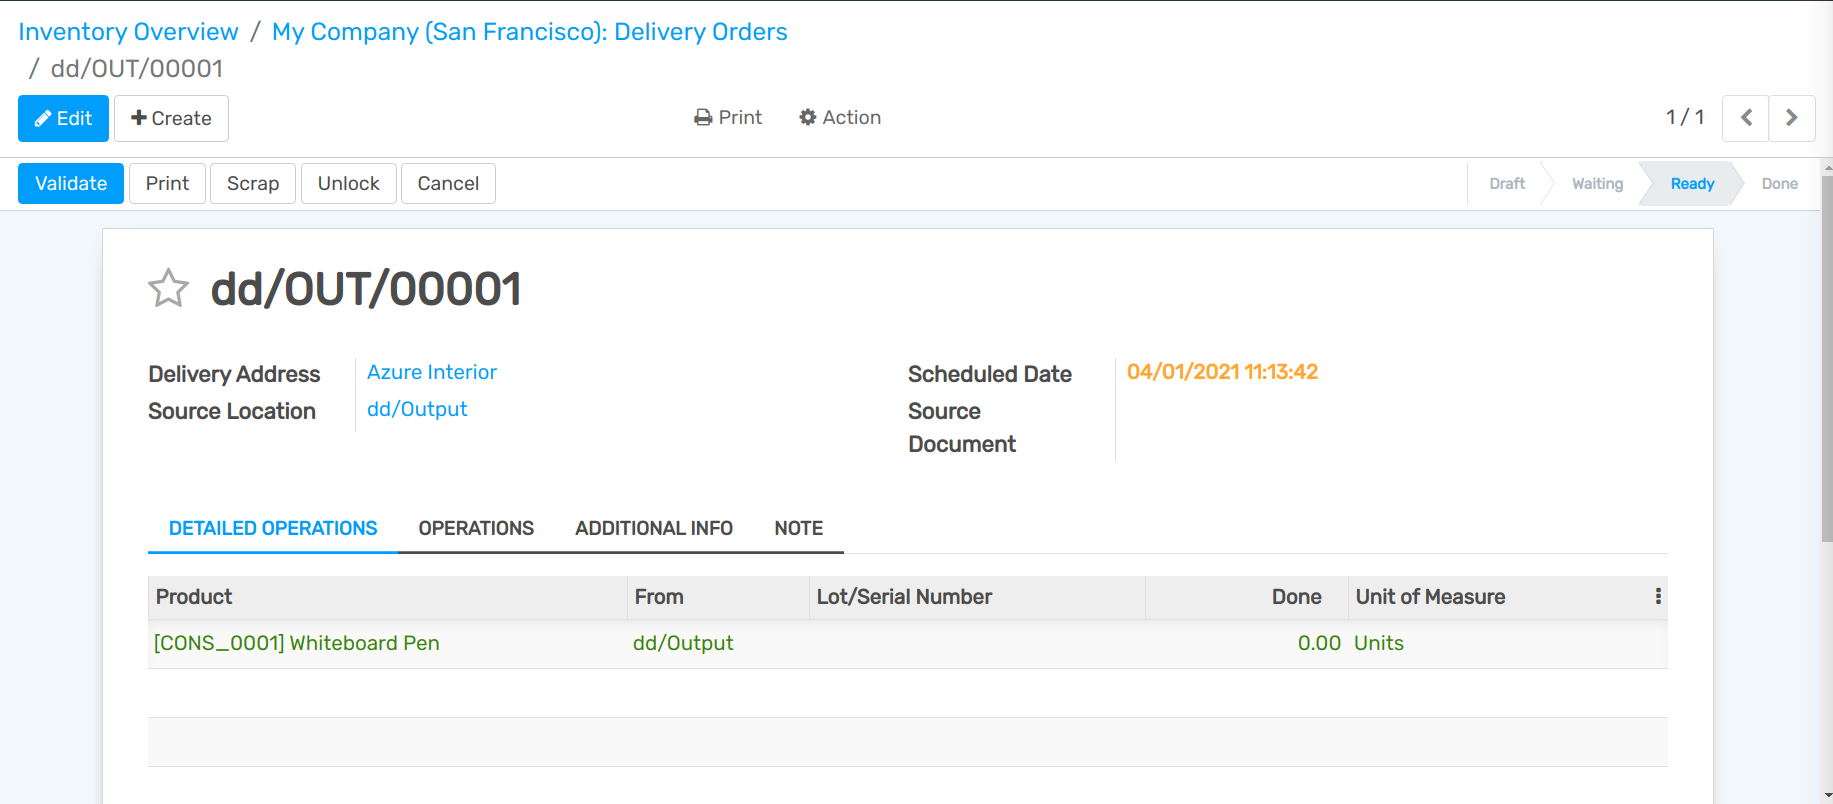Image resolution: width=1833 pixels, height=804 pixels.
Task: Open column options kebab menu
Action: [x=1658, y=596]
